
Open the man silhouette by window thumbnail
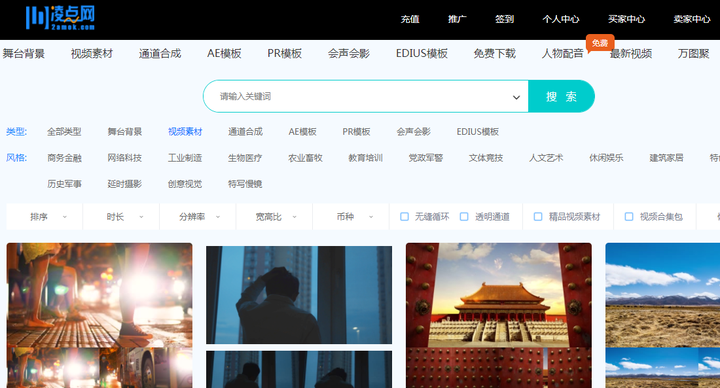pos(299,317)
